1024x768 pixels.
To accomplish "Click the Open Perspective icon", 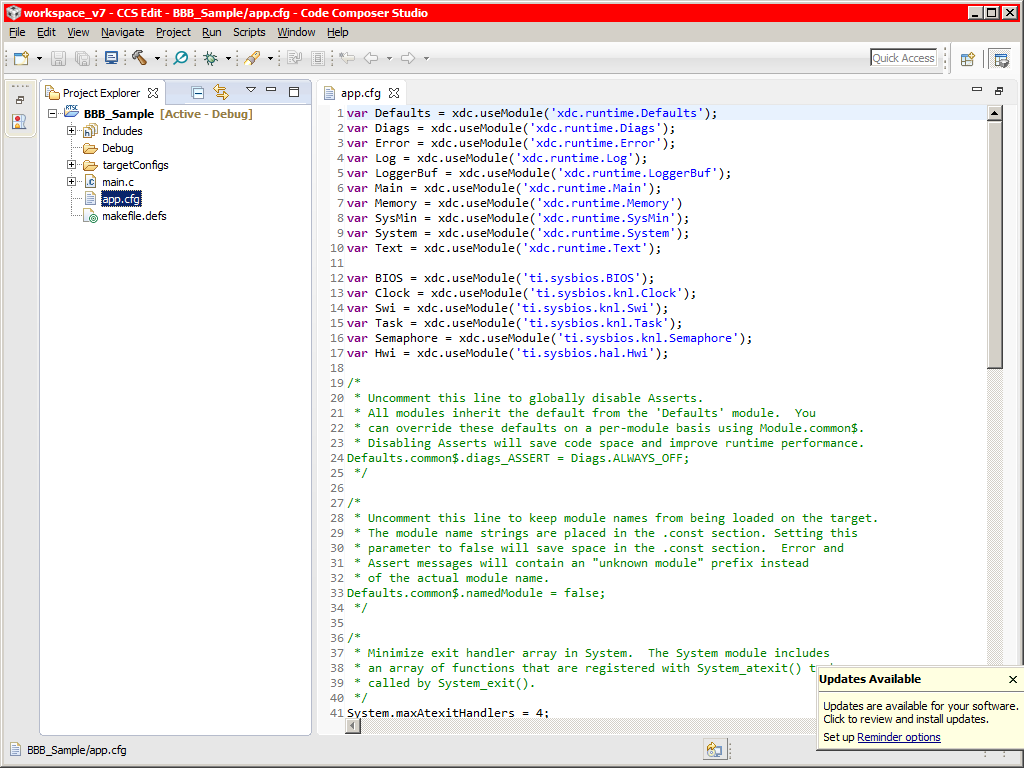I will click(x=968, y=59).
